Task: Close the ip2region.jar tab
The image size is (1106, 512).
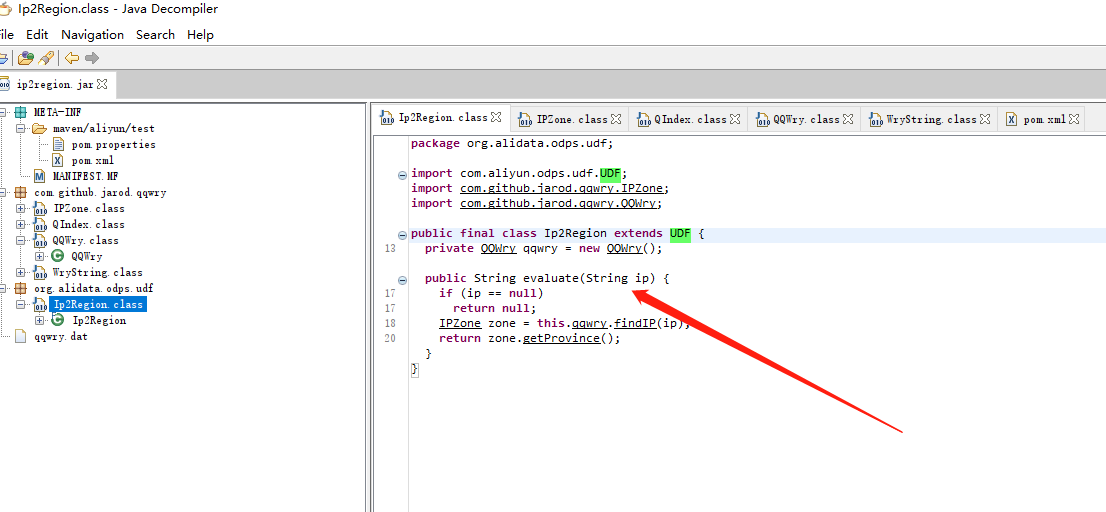Action: click(102, 84)
